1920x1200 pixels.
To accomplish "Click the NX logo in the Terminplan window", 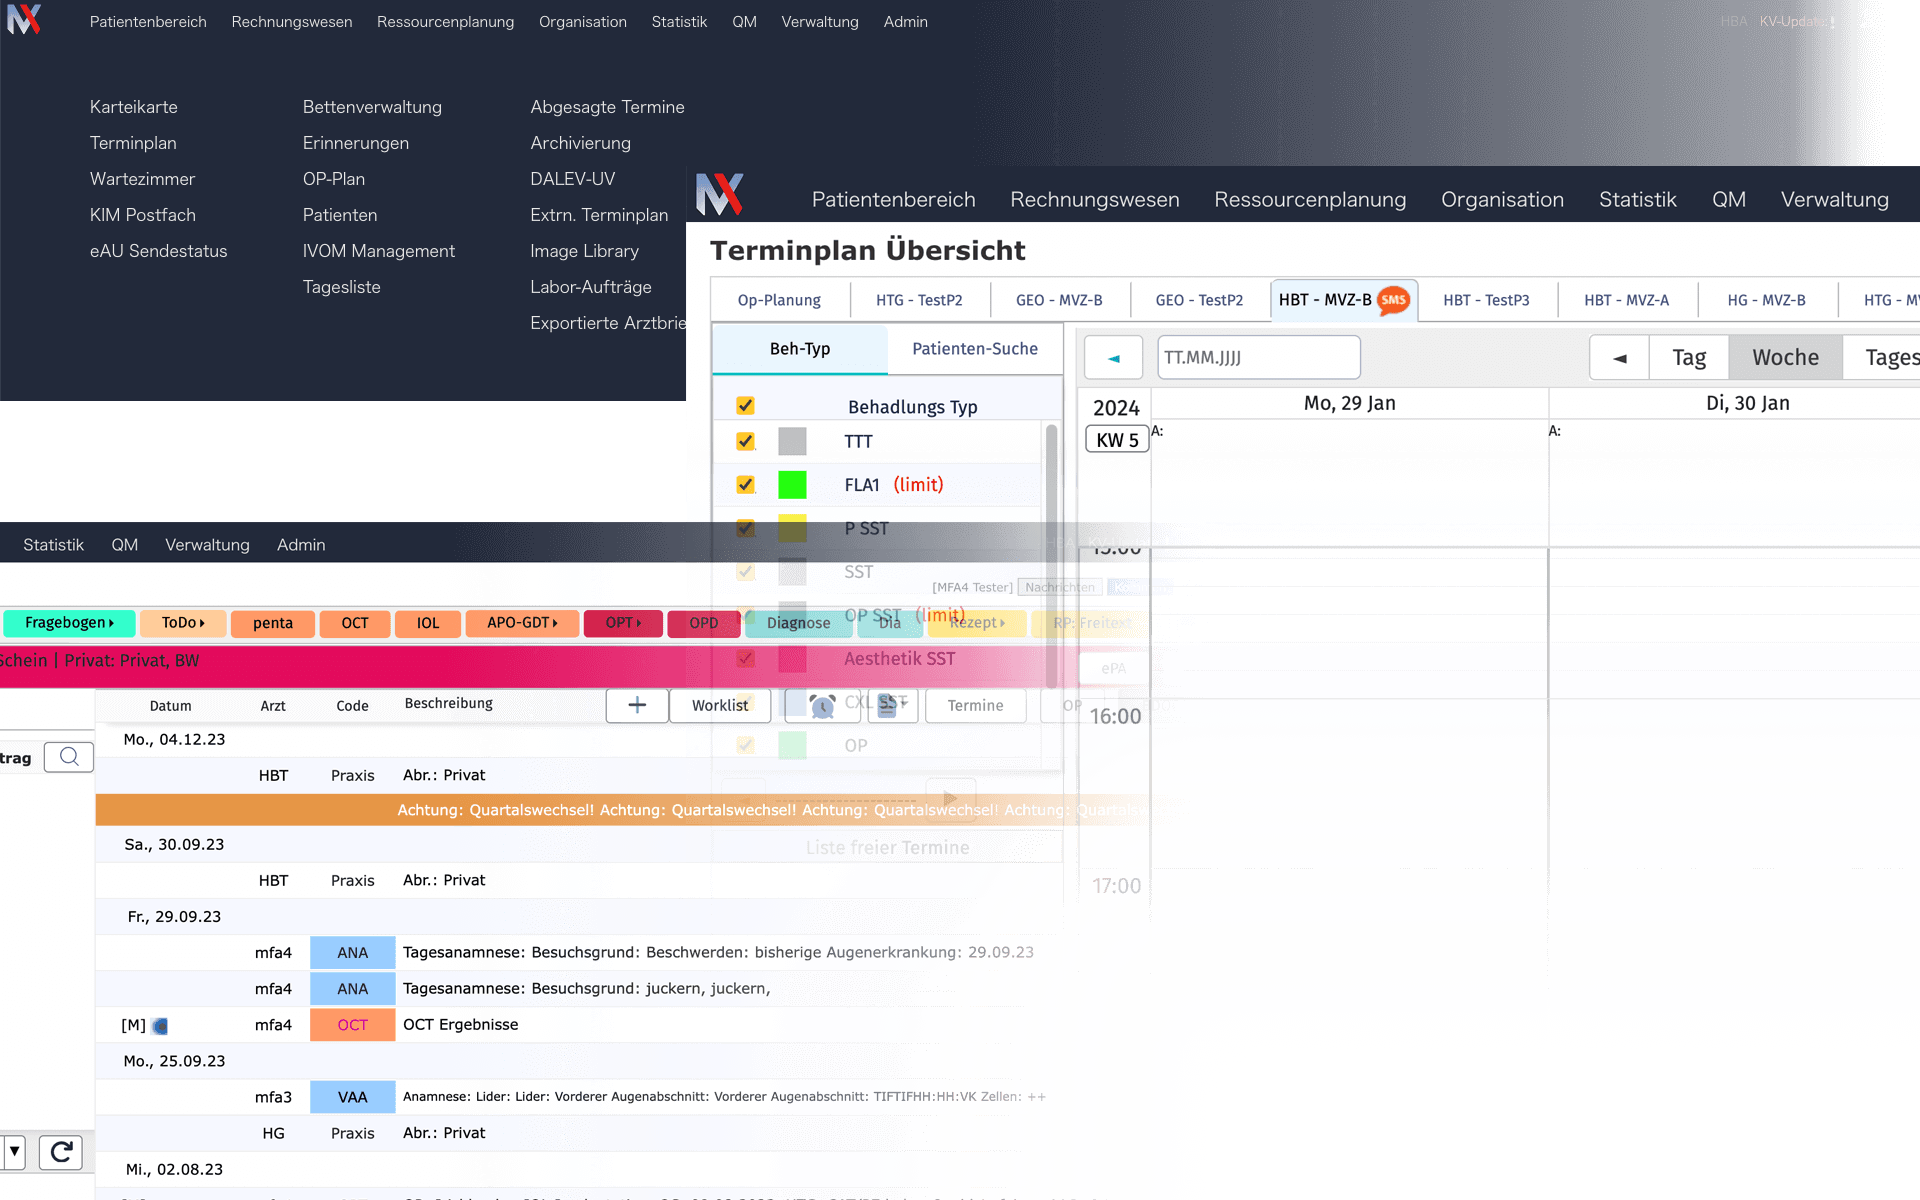I will [720, 194].
